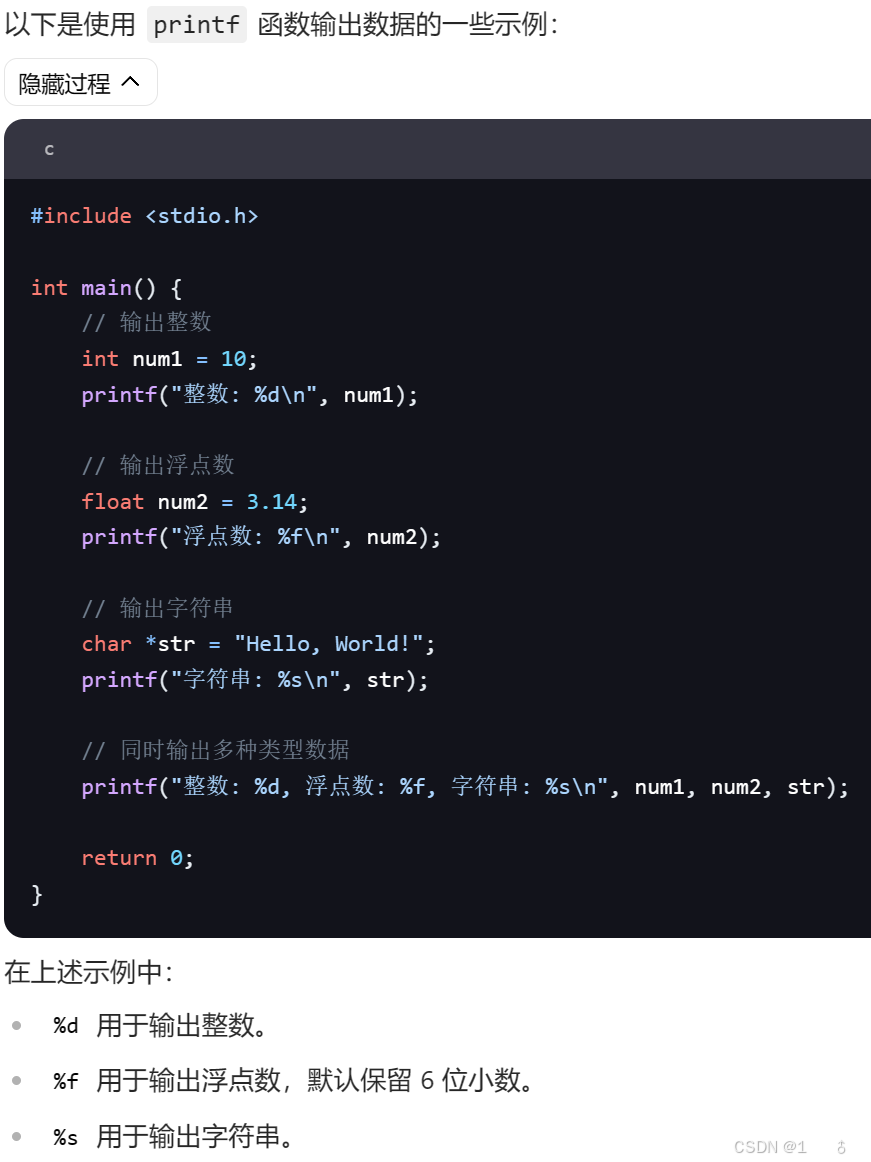Click the CSDN watermark text at bottom right
This screenshot has width=871, height=1162.
click(x=770, y=1147)
